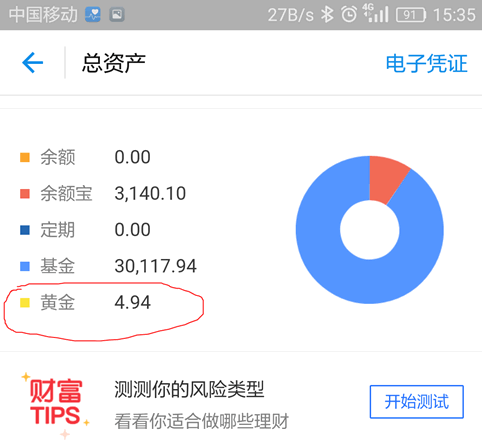Tap the blue back arrow icon
Image resolution: width=482 pixels, height=442 pixels.
33,63
